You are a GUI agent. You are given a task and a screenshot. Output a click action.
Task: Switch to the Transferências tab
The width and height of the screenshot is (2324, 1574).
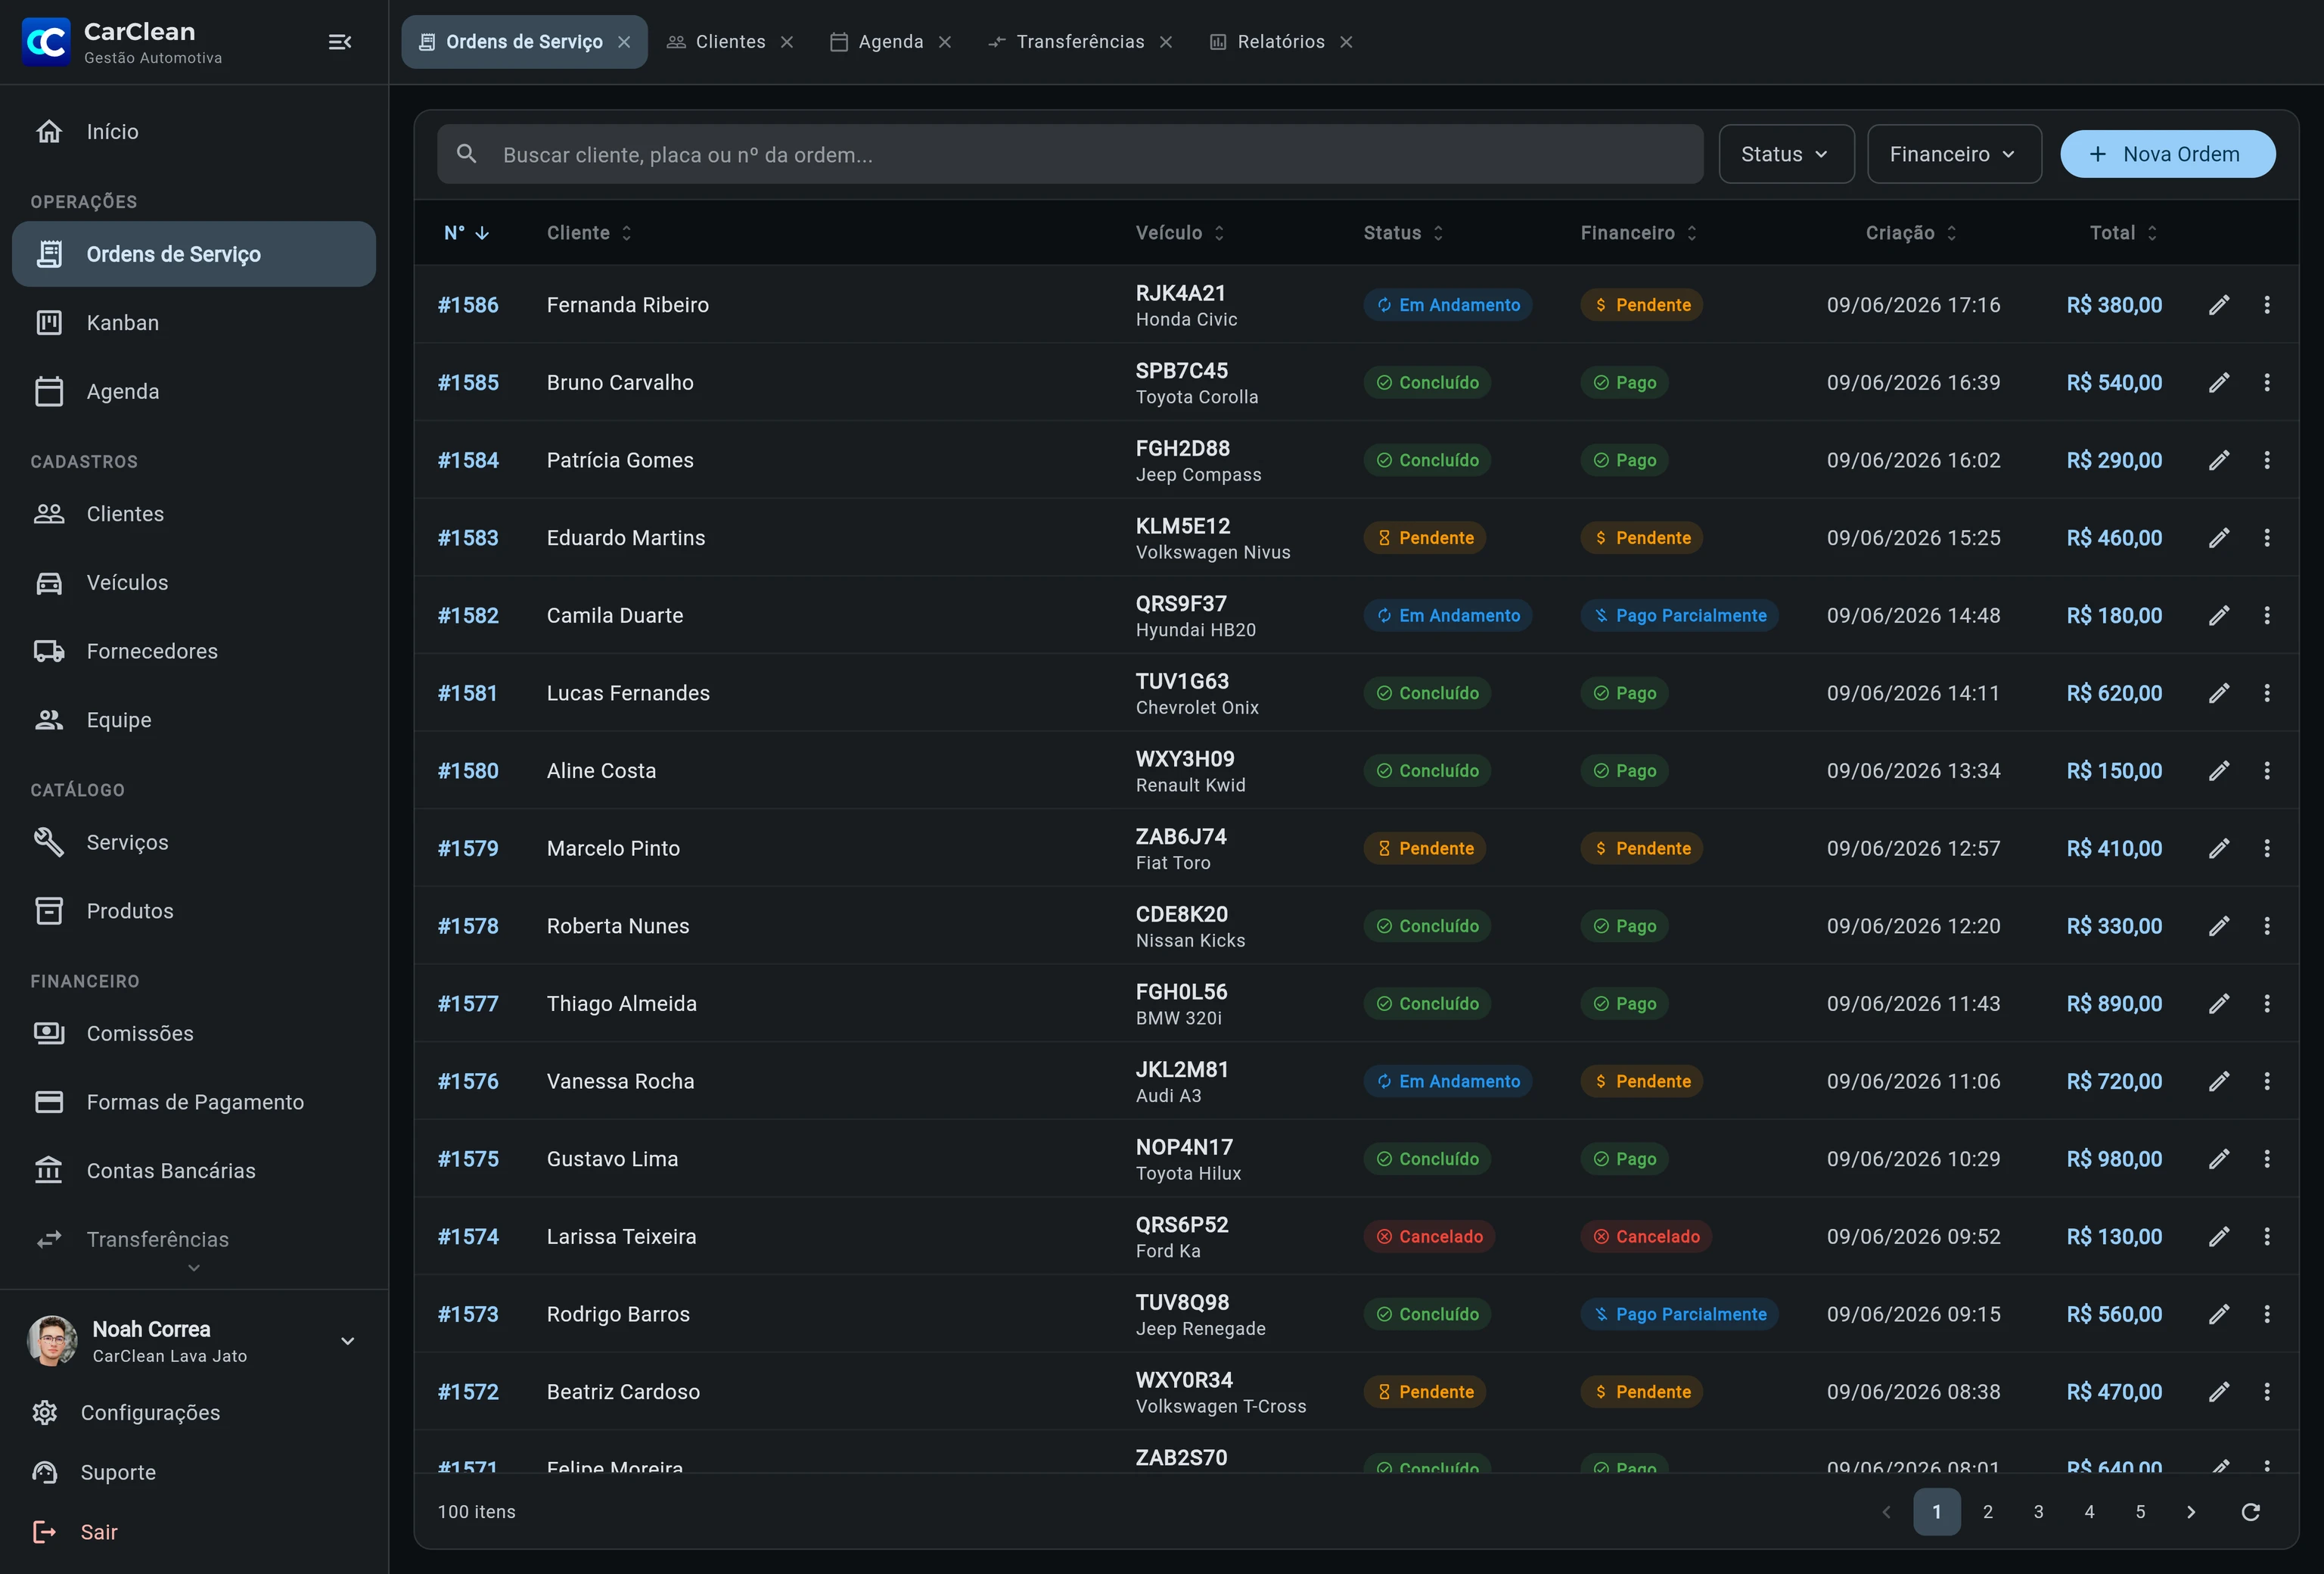[x=1079, y=42]
